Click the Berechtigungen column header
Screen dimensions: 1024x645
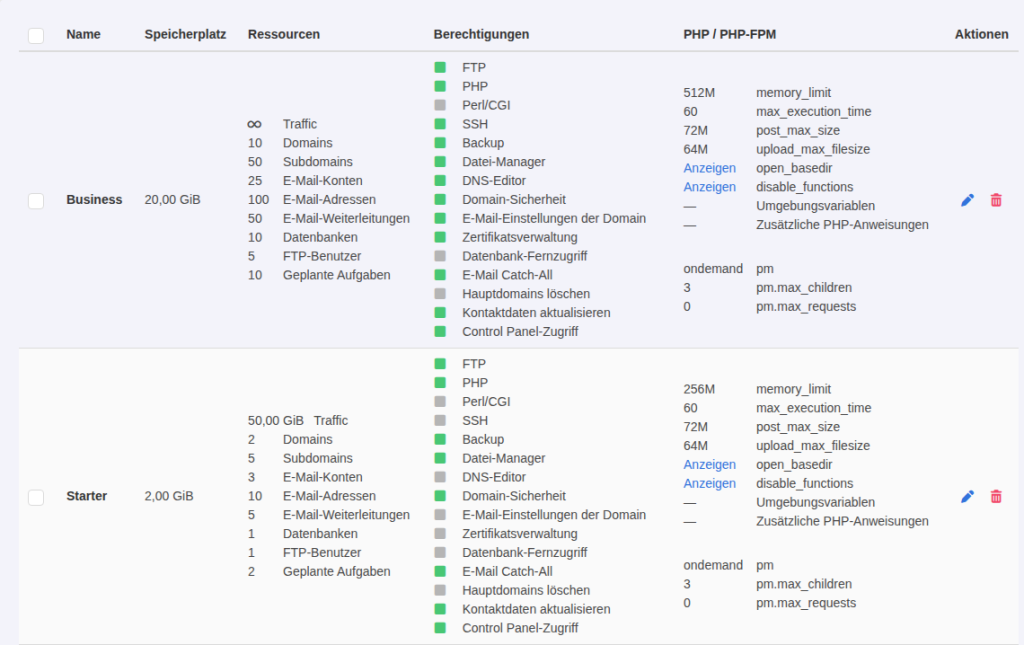point(481,34)
